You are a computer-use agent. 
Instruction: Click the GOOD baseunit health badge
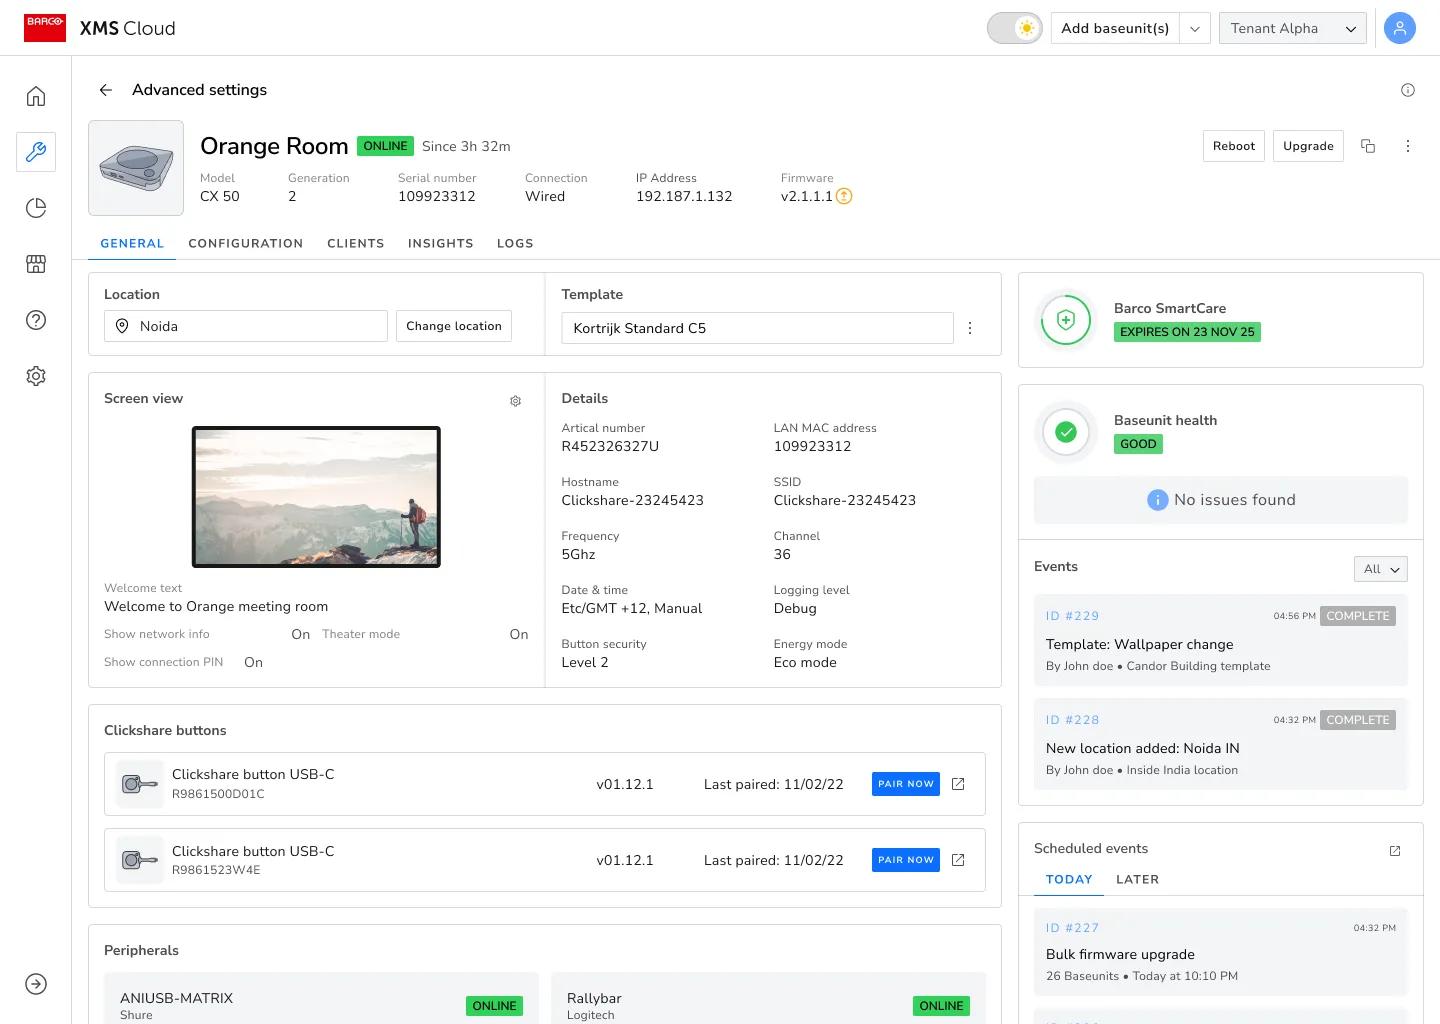click(1138, 444)
